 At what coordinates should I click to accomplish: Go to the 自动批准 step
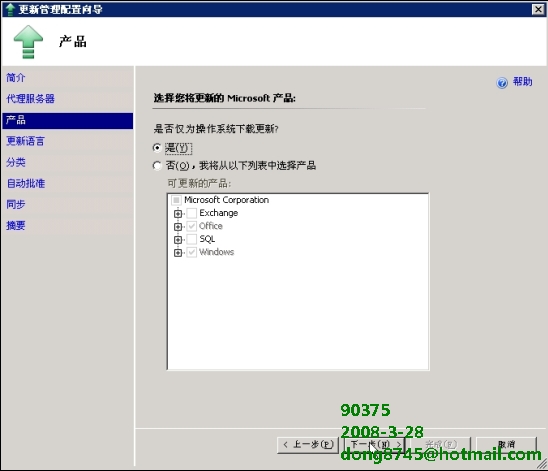coord(26,183)
